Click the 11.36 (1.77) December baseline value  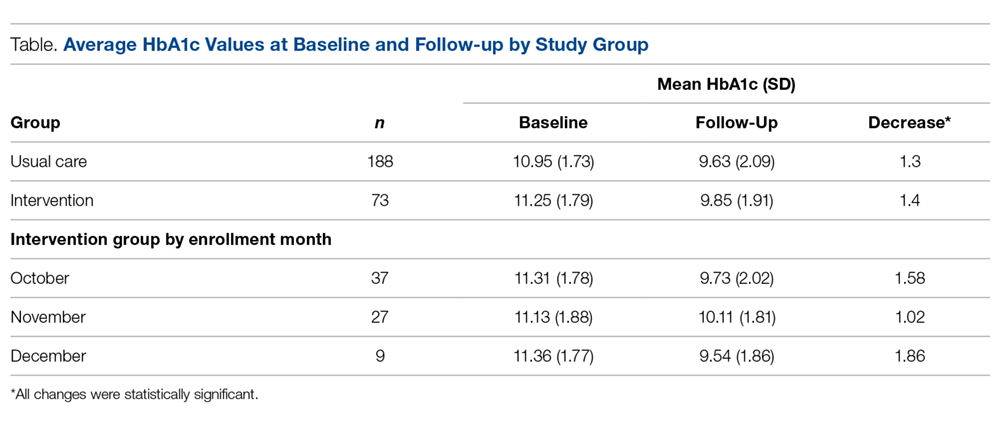[553, 355]
